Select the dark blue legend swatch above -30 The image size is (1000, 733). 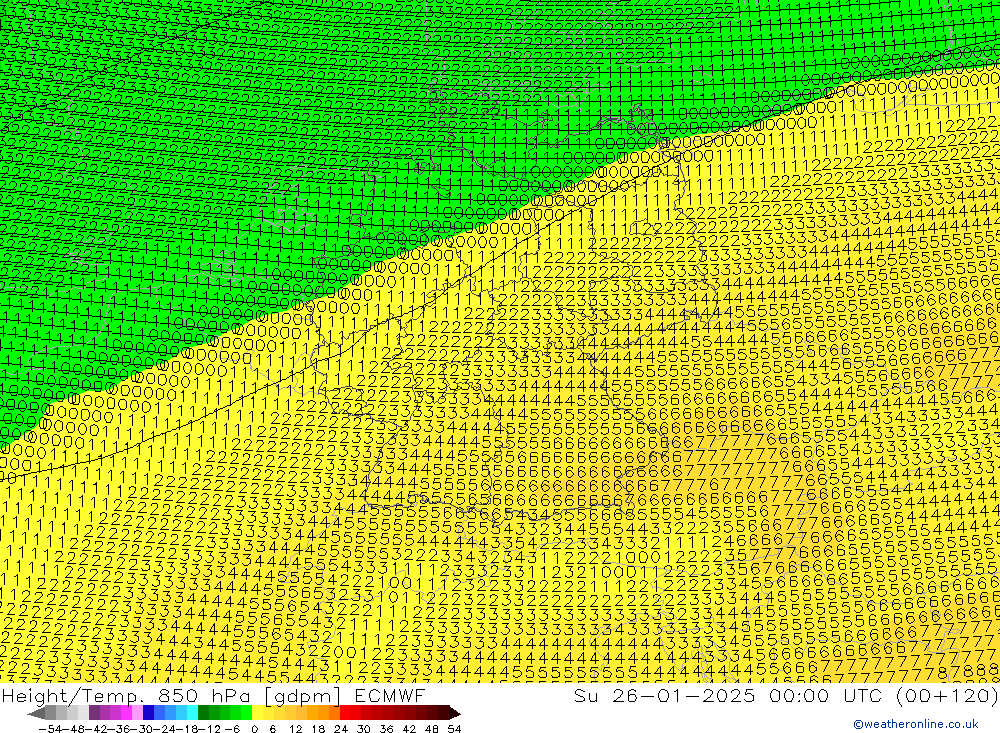click(148, 713)
